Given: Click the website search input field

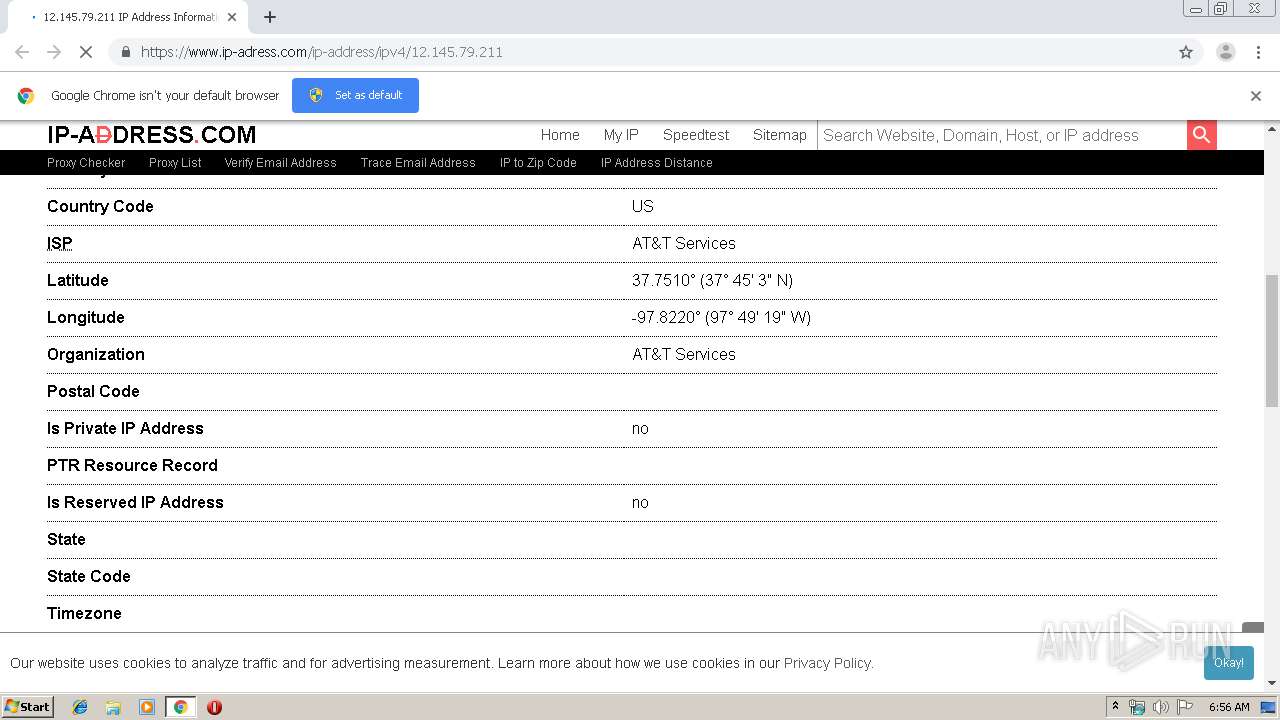Looking at the screenshot, I should (x=1002, y=135).
